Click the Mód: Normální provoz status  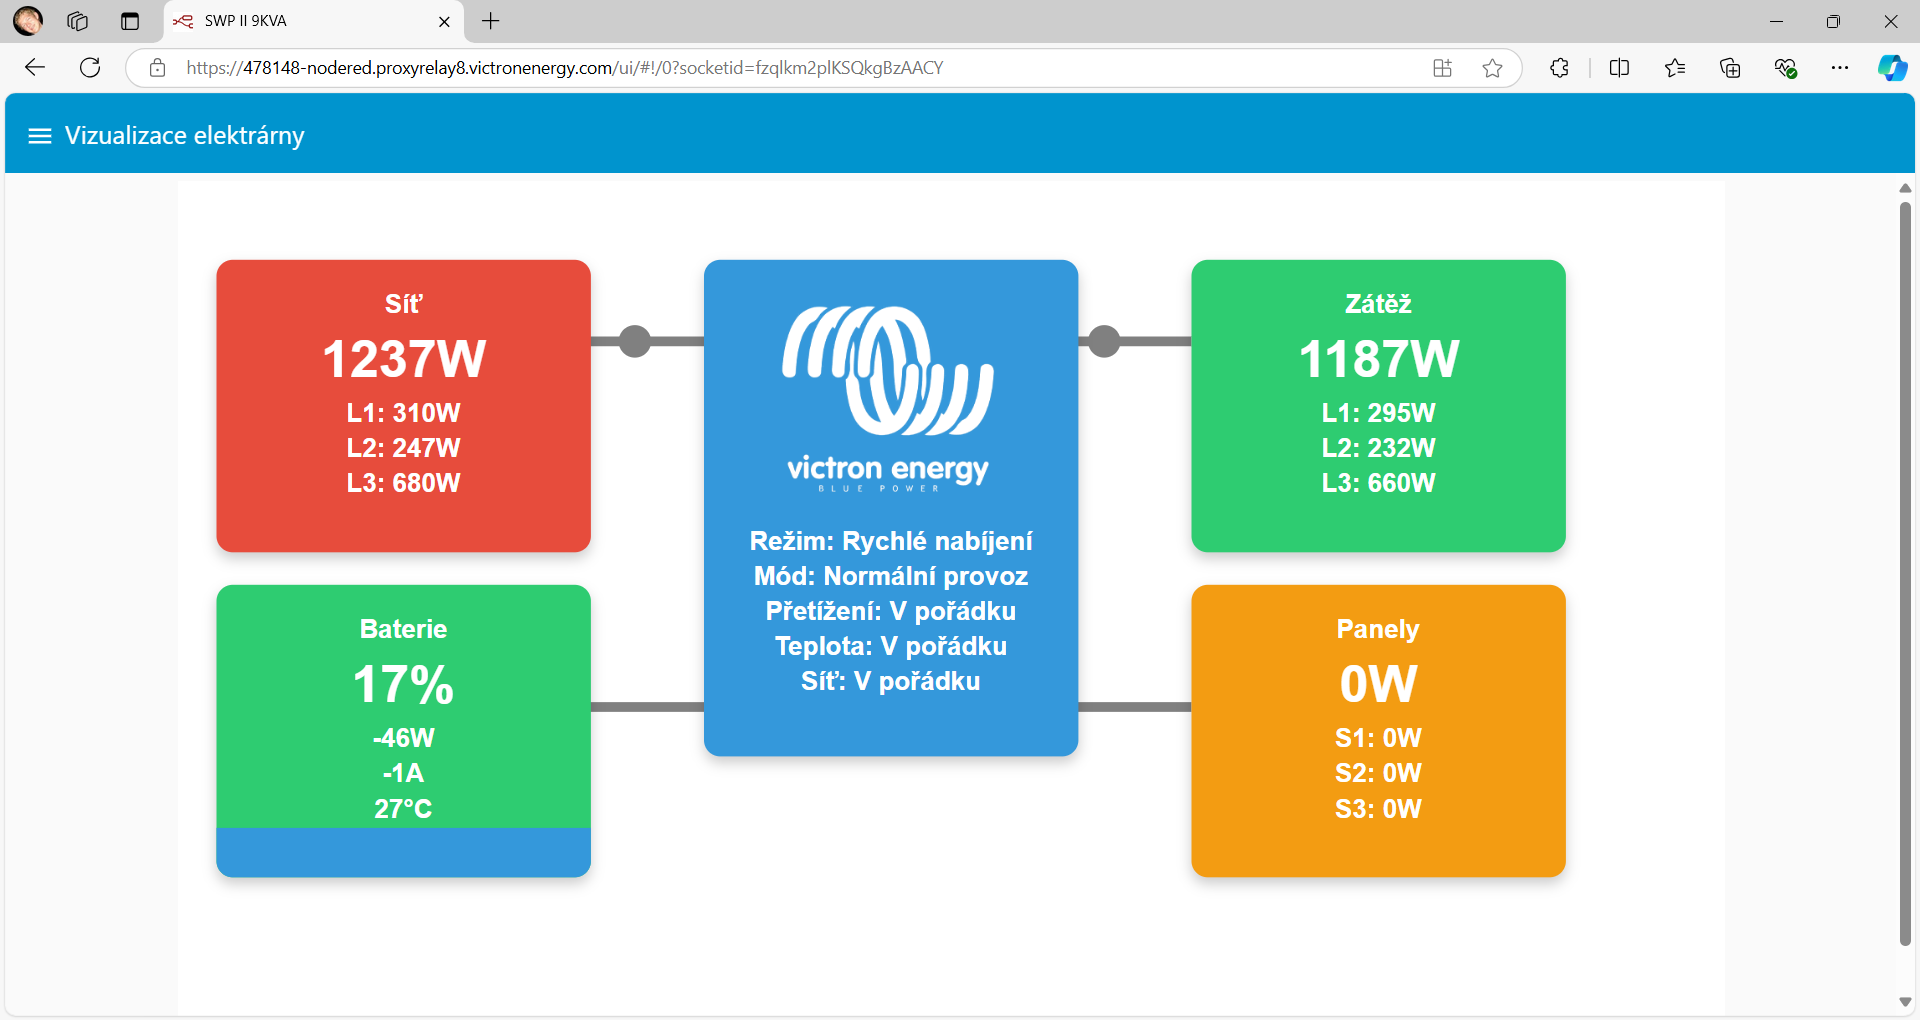click(891, 576)
